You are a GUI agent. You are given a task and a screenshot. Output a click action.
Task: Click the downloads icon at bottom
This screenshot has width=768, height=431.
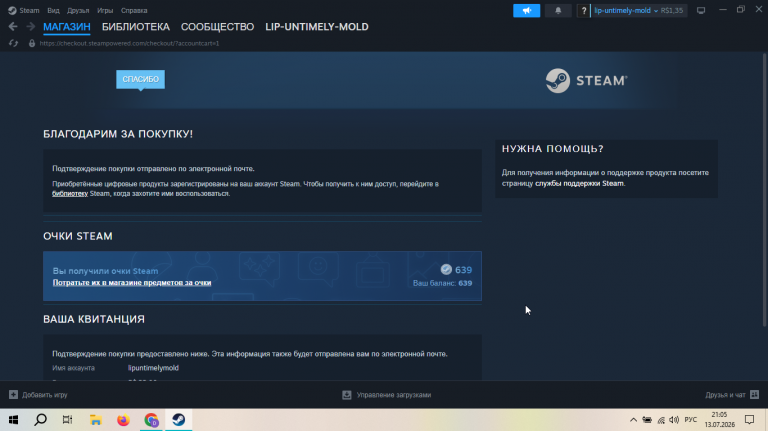347,395
